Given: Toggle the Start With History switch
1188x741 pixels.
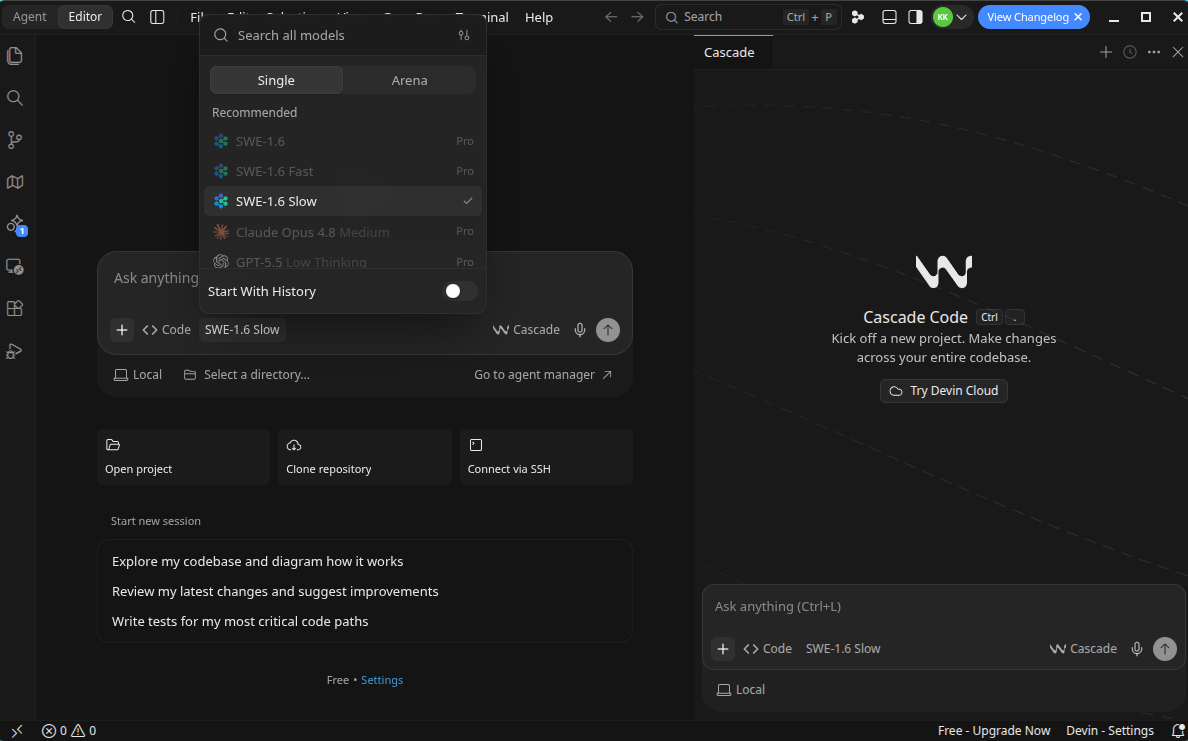Looking at the screenshot, I should click(459, 291).
